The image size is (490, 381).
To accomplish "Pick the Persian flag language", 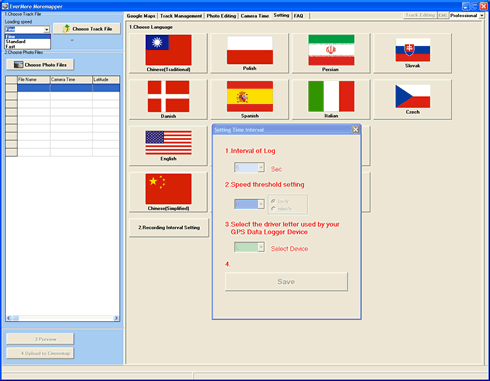I will [x=331, y=50].
